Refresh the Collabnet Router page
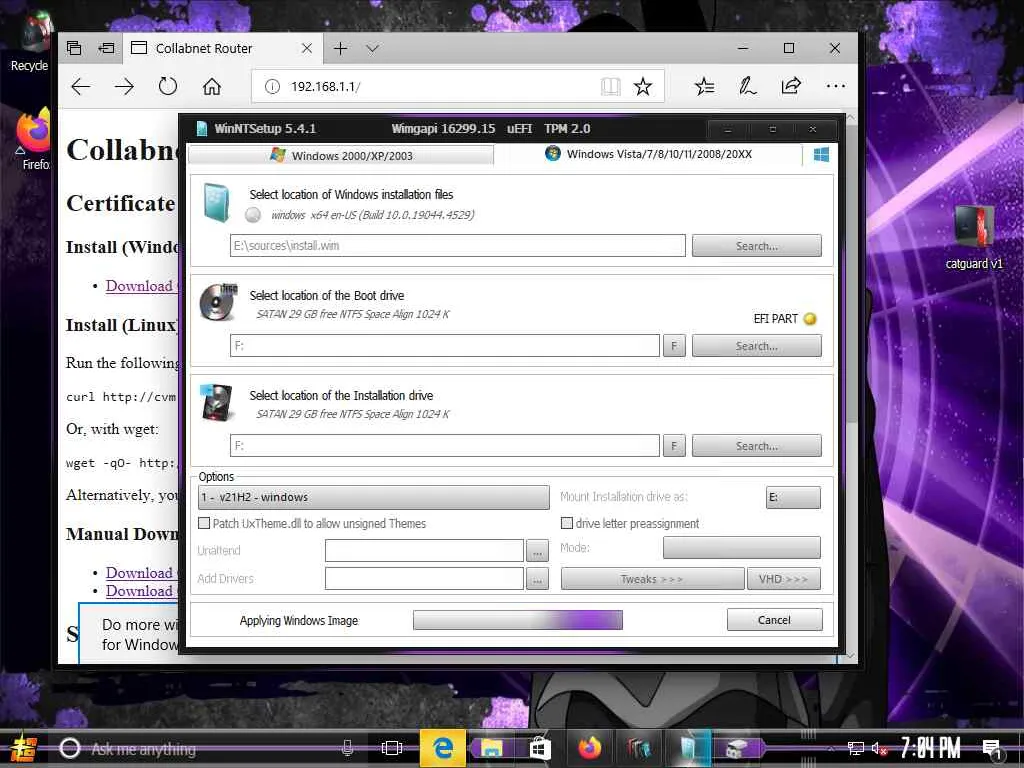 click(168, 86)
